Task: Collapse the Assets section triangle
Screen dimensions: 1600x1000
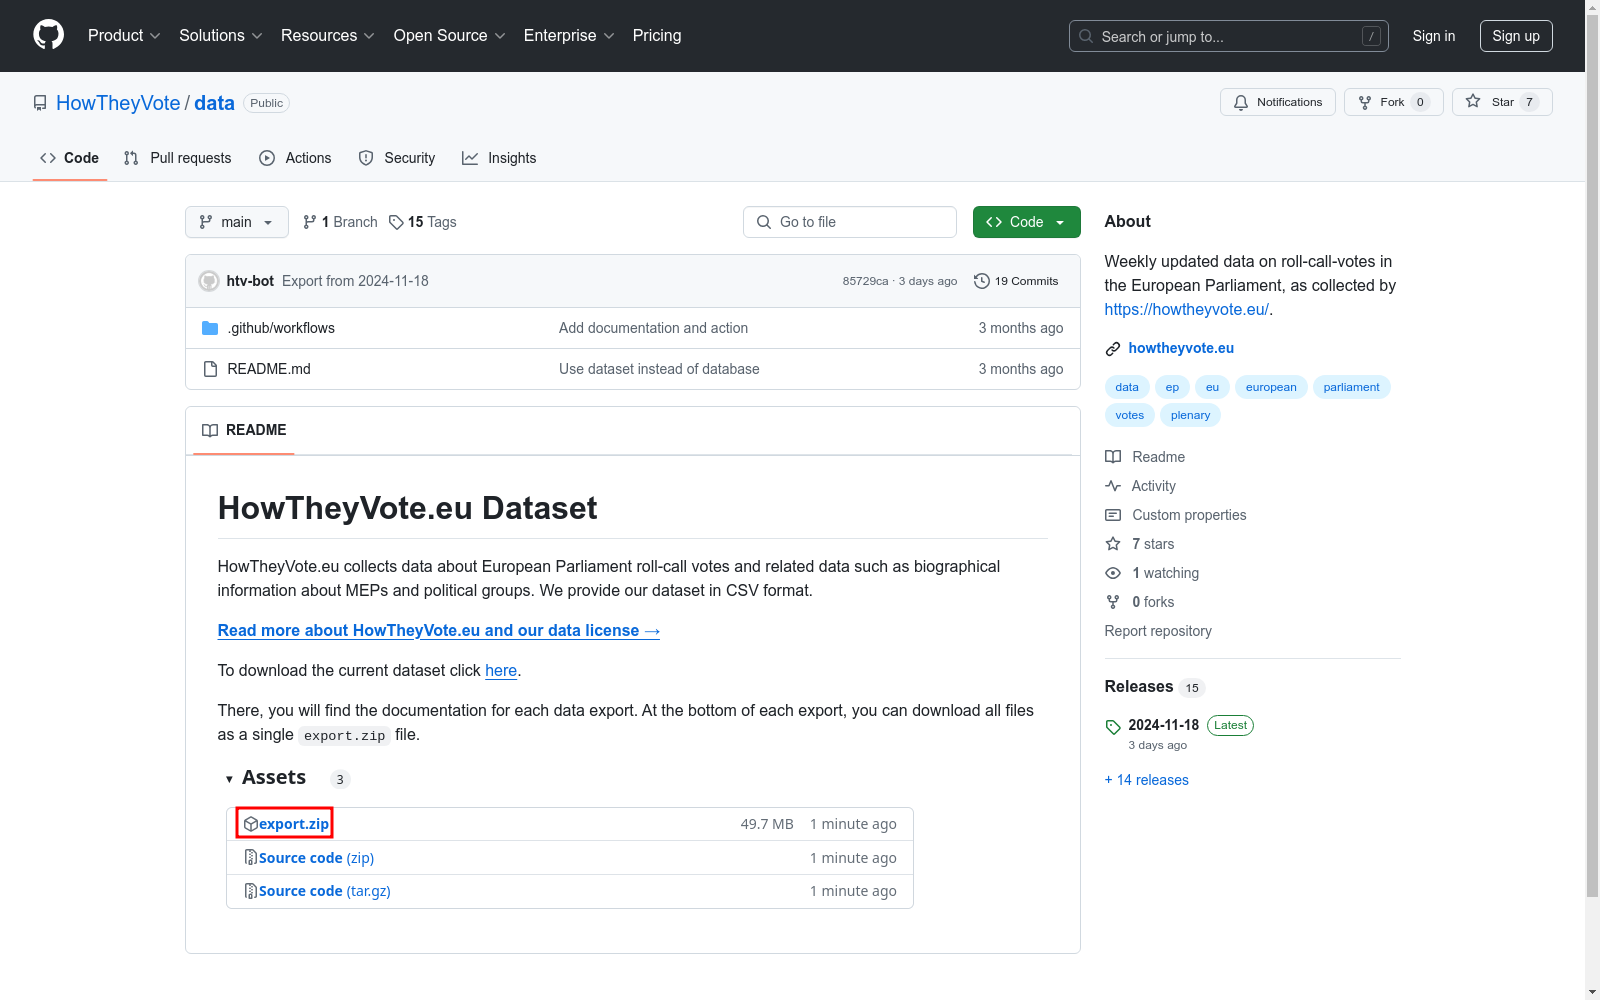Action: pos(229,779)
